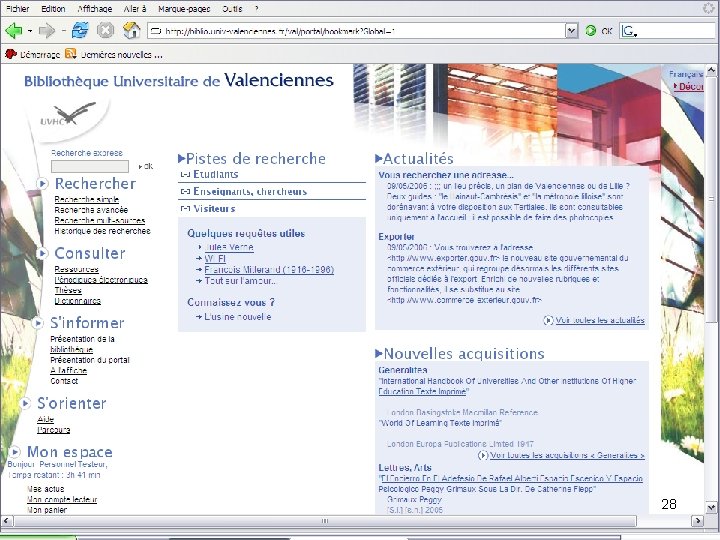Go to the Home page icon

click(x=131, y=30)
